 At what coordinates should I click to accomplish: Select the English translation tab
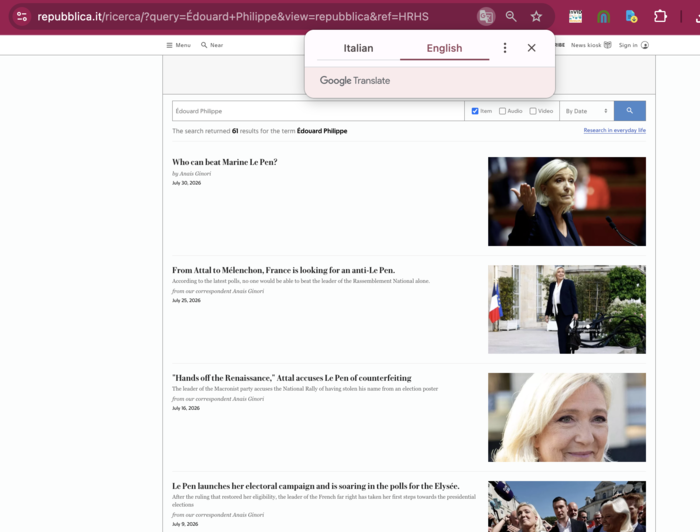(444, 48)
